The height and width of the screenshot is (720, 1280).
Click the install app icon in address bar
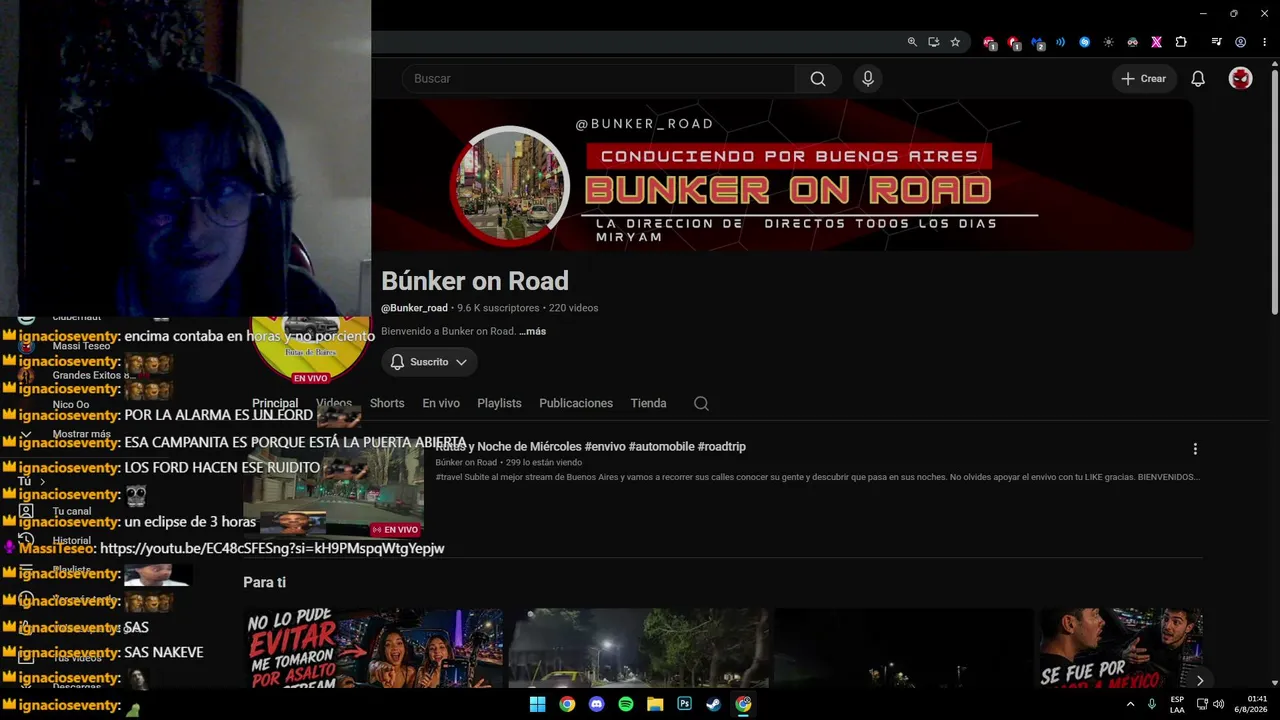point(933,42)
